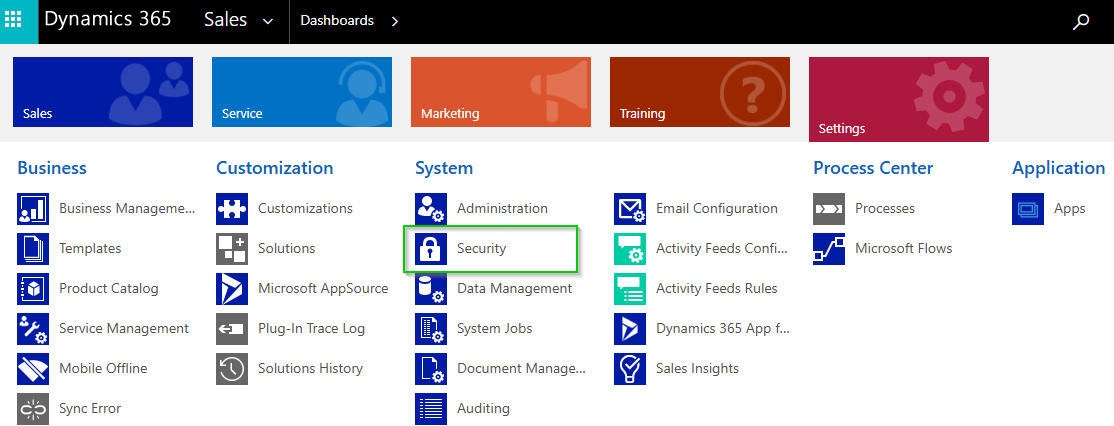The height and width of the screenshot is (426, 1114).
Task: Click the Sales Insights lightbulb icon
Action: 630,369
